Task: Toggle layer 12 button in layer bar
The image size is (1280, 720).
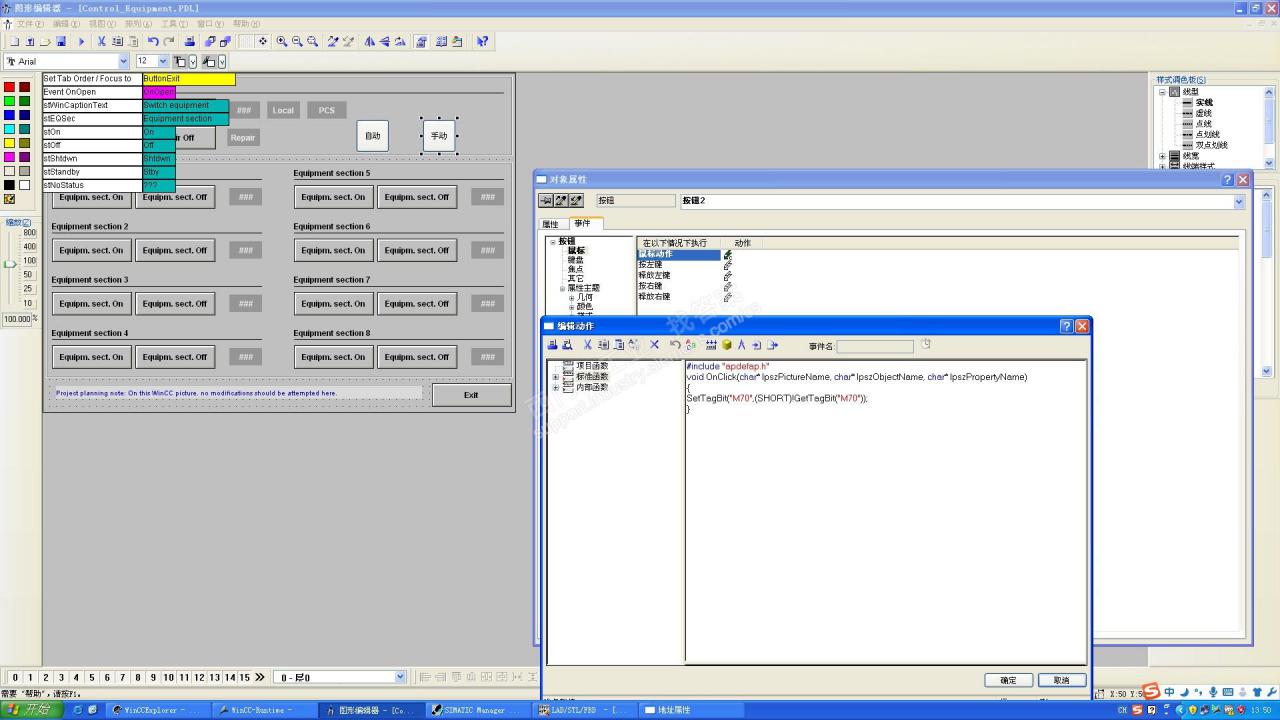Action: tap(199, 677)
